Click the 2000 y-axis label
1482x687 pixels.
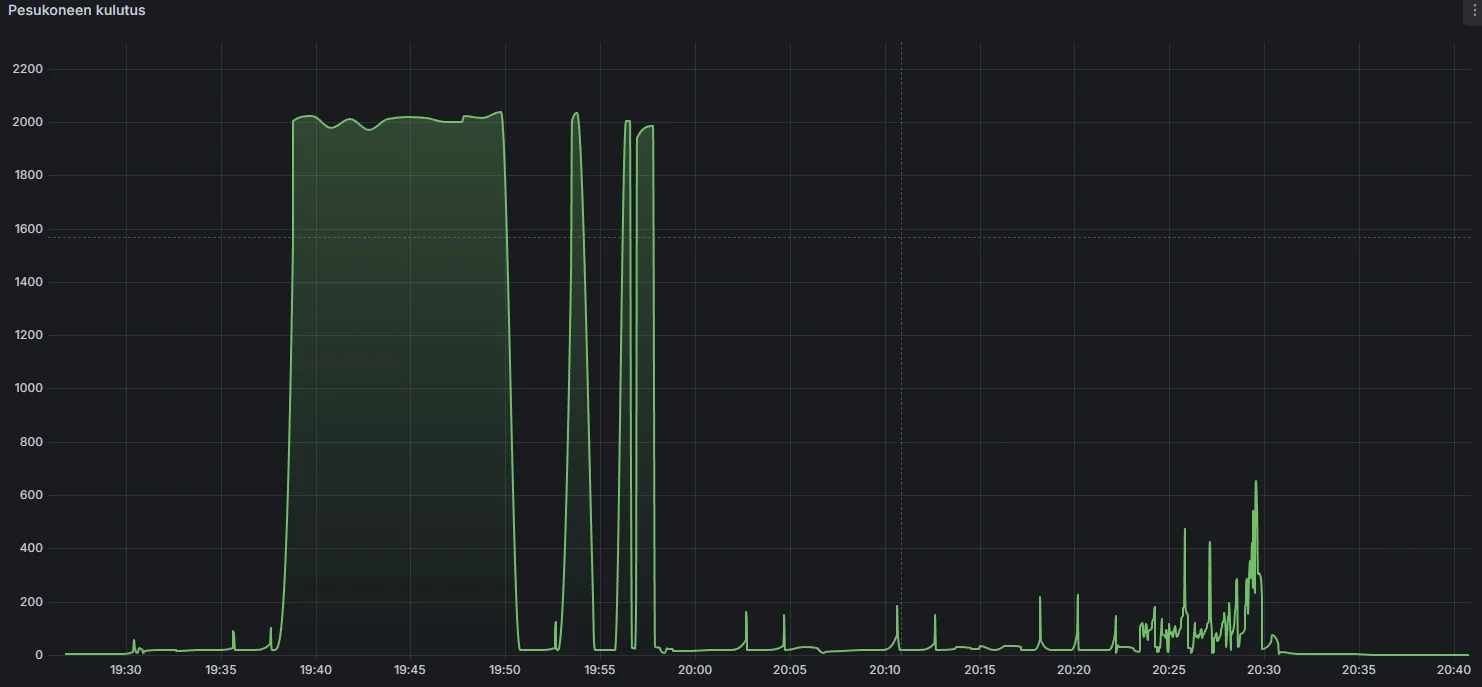pos(28,122)
